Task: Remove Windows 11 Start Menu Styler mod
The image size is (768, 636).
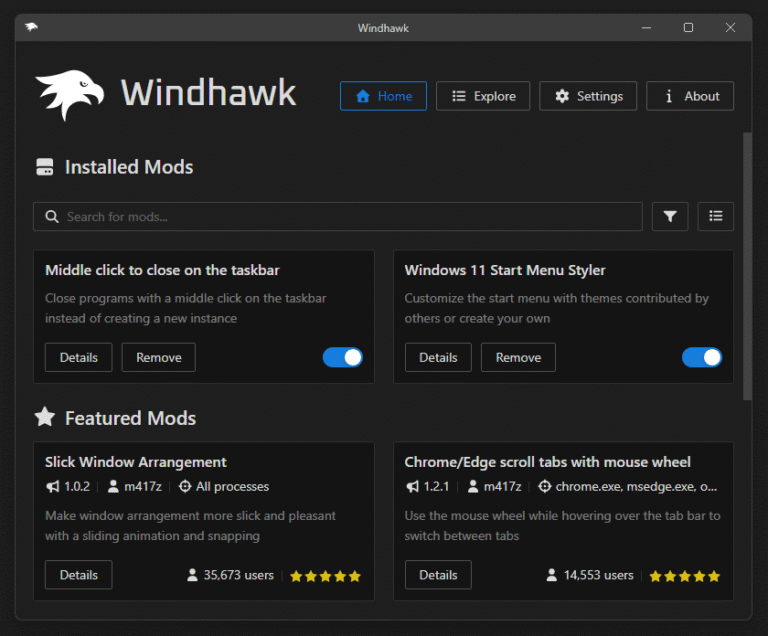Action: (x=518, y=357)
